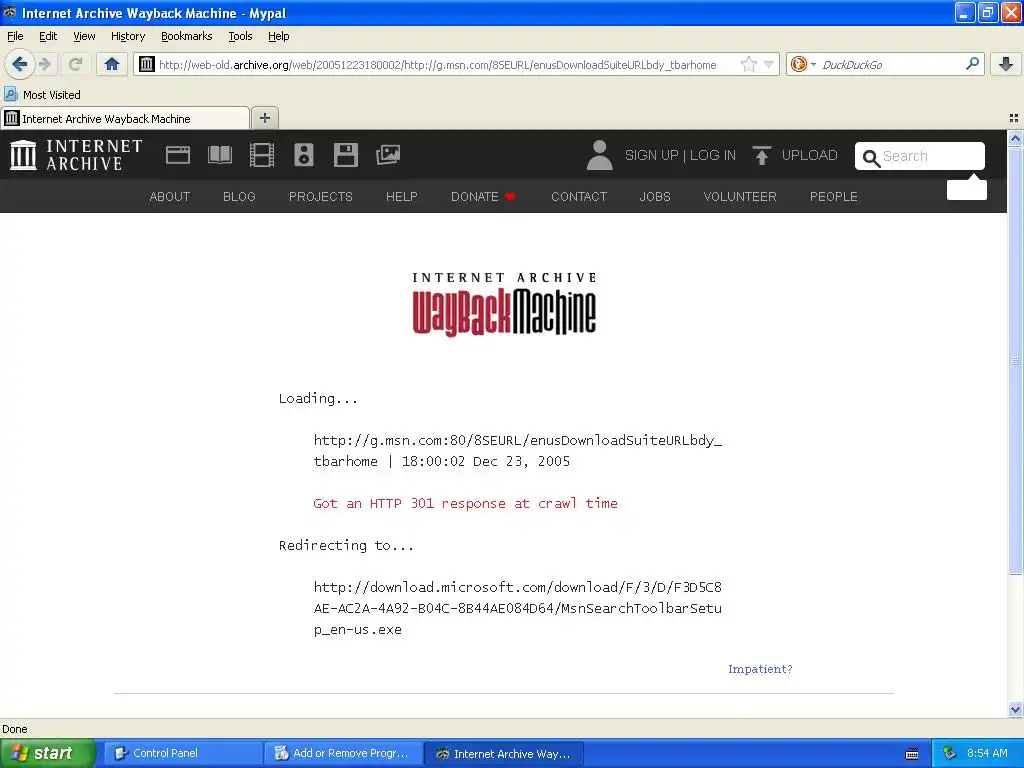
Task: Open the Software floppy disk icon
Action: pos(345,155)
